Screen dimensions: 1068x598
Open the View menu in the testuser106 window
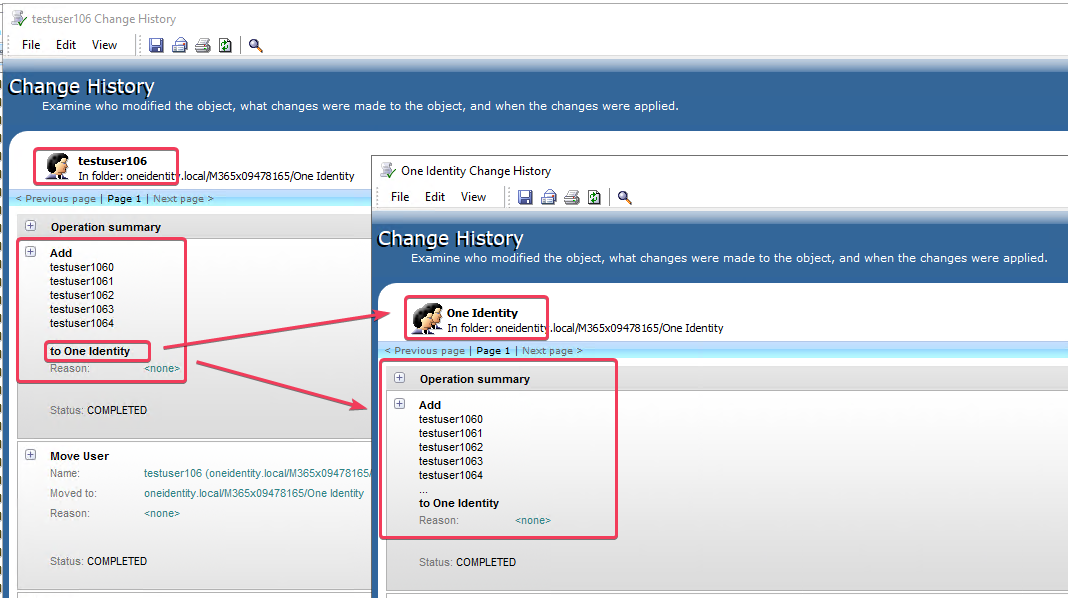click(x=104, y=45)
